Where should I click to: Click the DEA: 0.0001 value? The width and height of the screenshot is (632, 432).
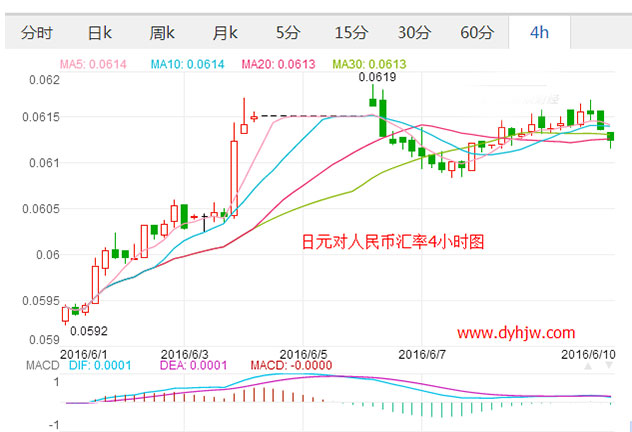point(193,366)
